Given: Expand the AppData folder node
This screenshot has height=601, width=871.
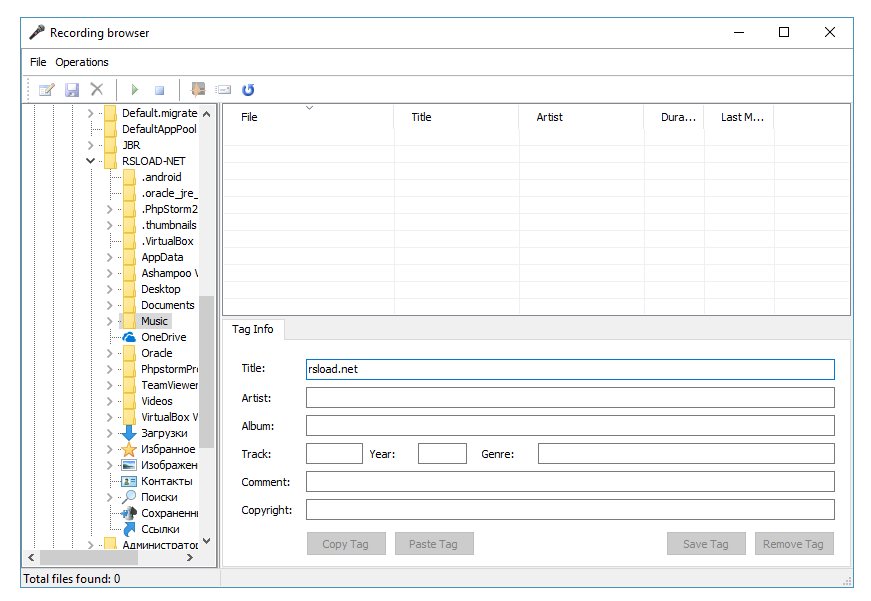Looking at the screenshot, I should tap(110, 257).
